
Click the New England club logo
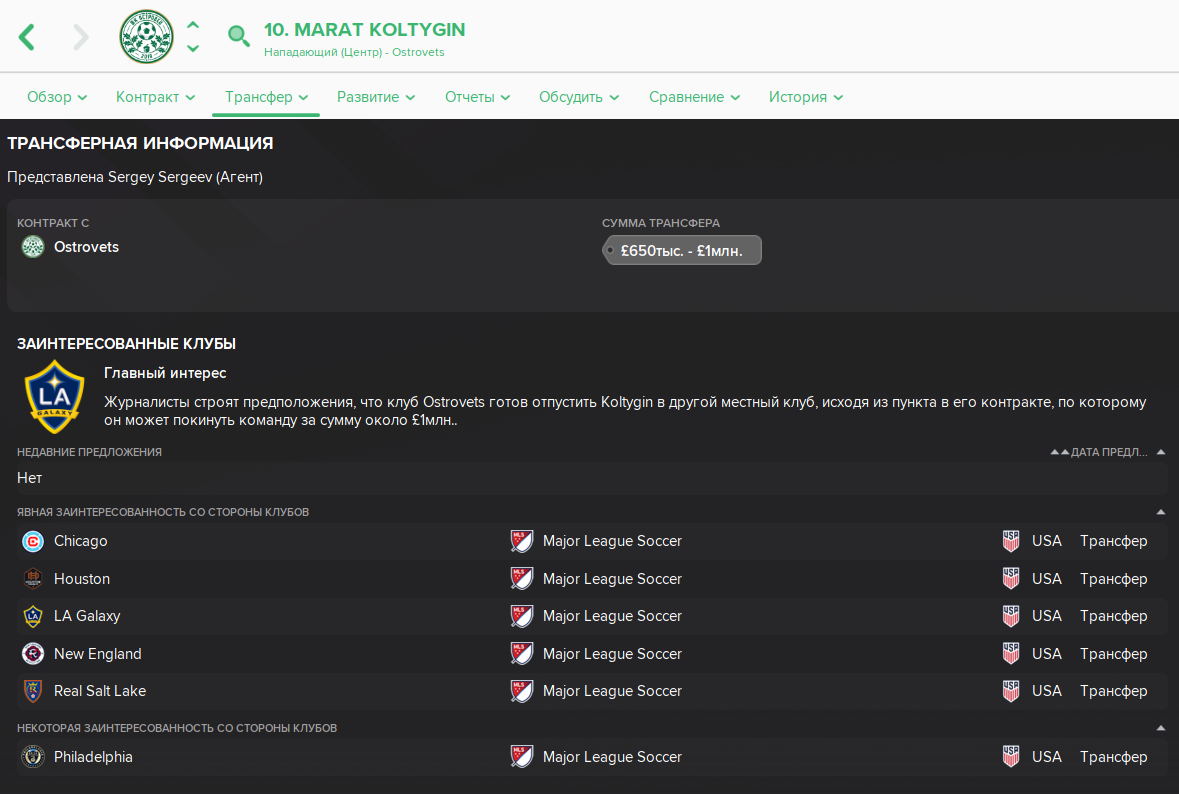[33, 654]
